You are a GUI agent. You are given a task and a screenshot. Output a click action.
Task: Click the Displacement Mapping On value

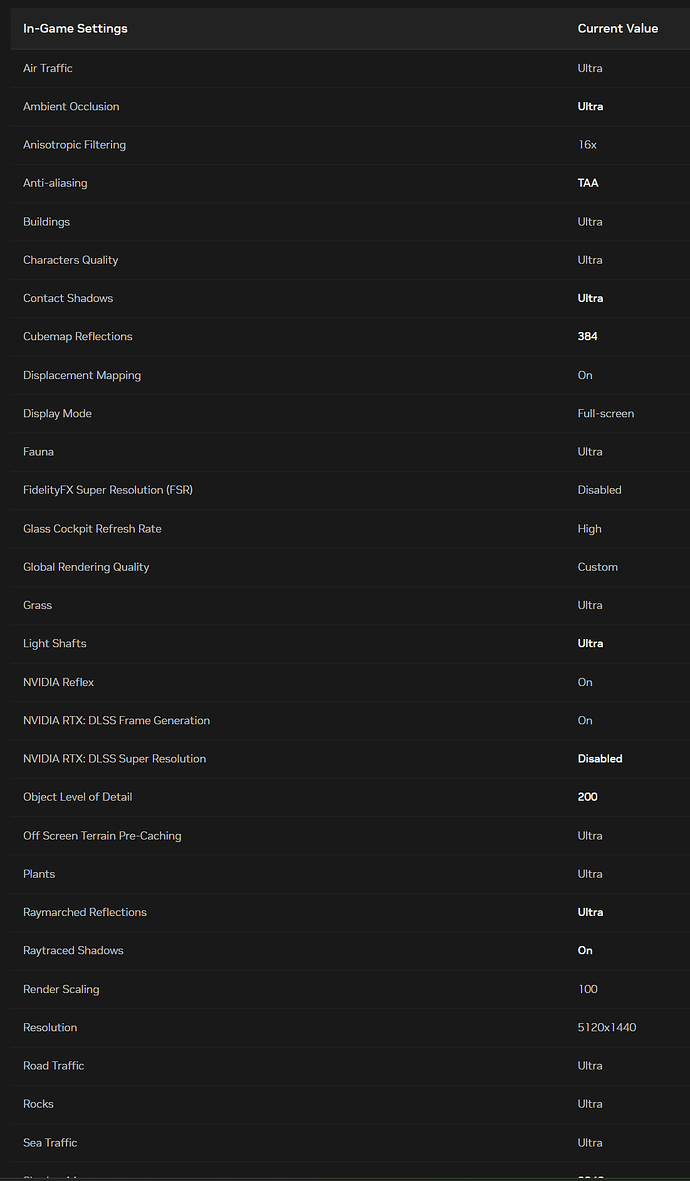585,375
